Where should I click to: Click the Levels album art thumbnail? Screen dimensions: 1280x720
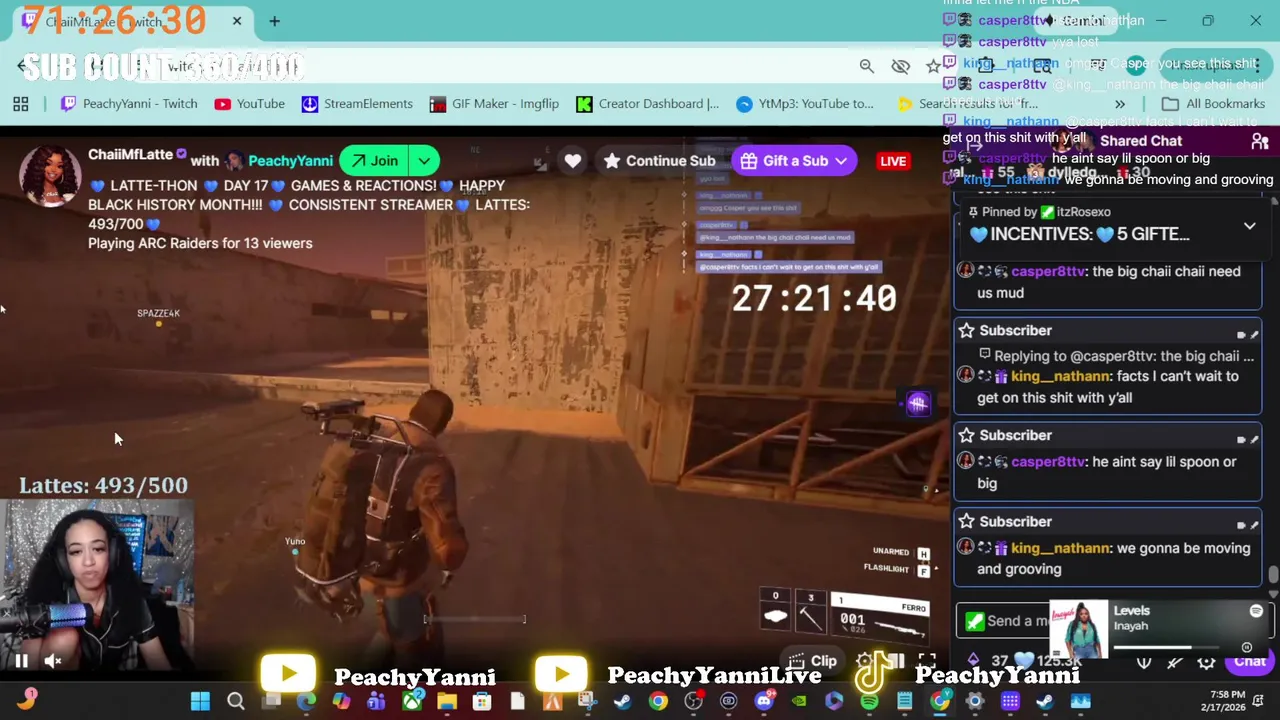[x=1079, y=629]
